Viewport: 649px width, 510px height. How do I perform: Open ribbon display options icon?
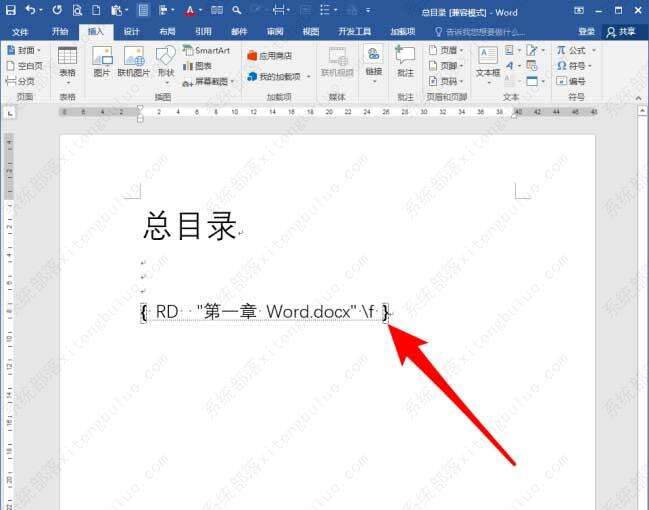[579, 10]
